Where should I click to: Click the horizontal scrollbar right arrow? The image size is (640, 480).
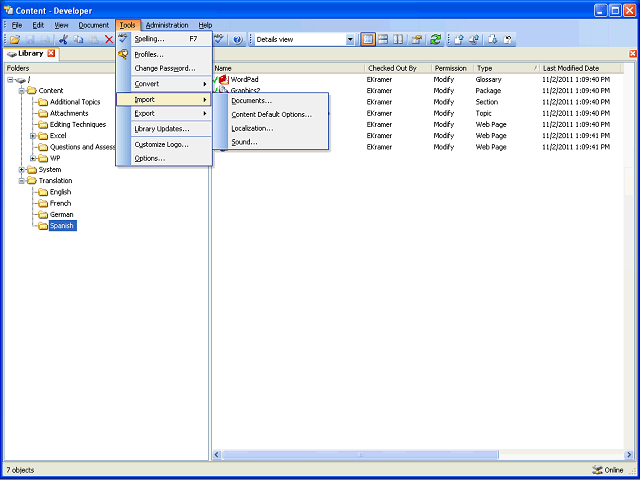(x=629, y=454)
